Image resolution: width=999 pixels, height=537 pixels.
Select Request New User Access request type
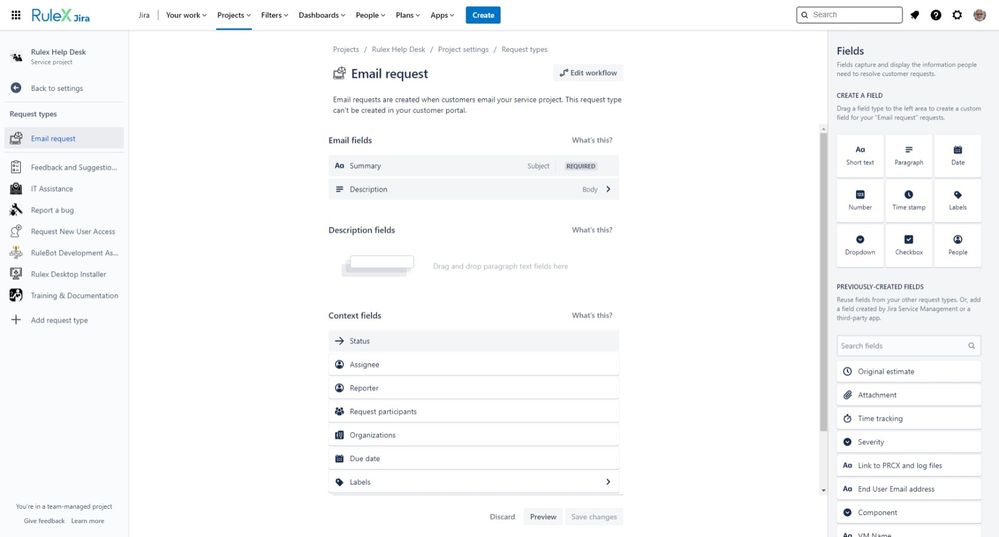click(x=64, y=231)
